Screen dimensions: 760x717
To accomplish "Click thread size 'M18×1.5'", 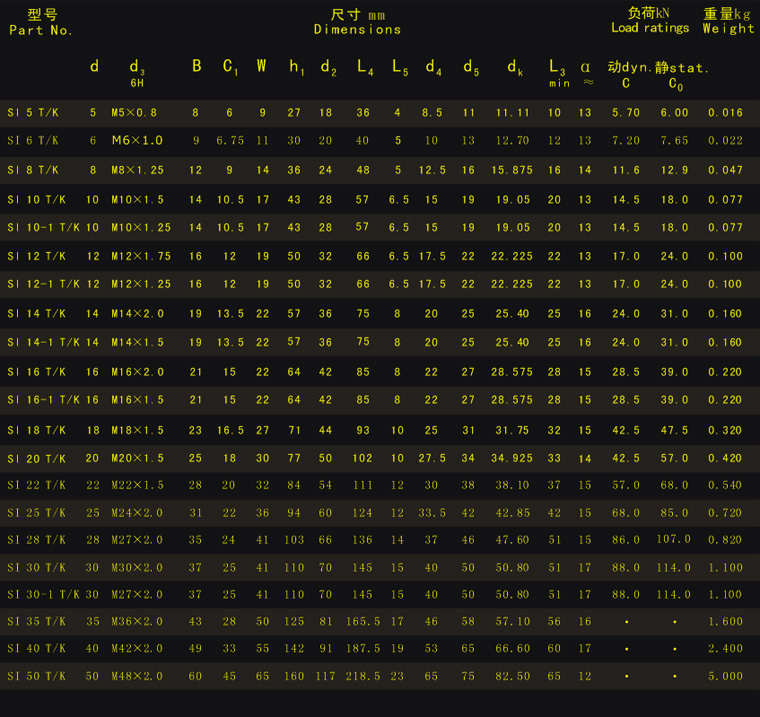I will tap(138, 430).
